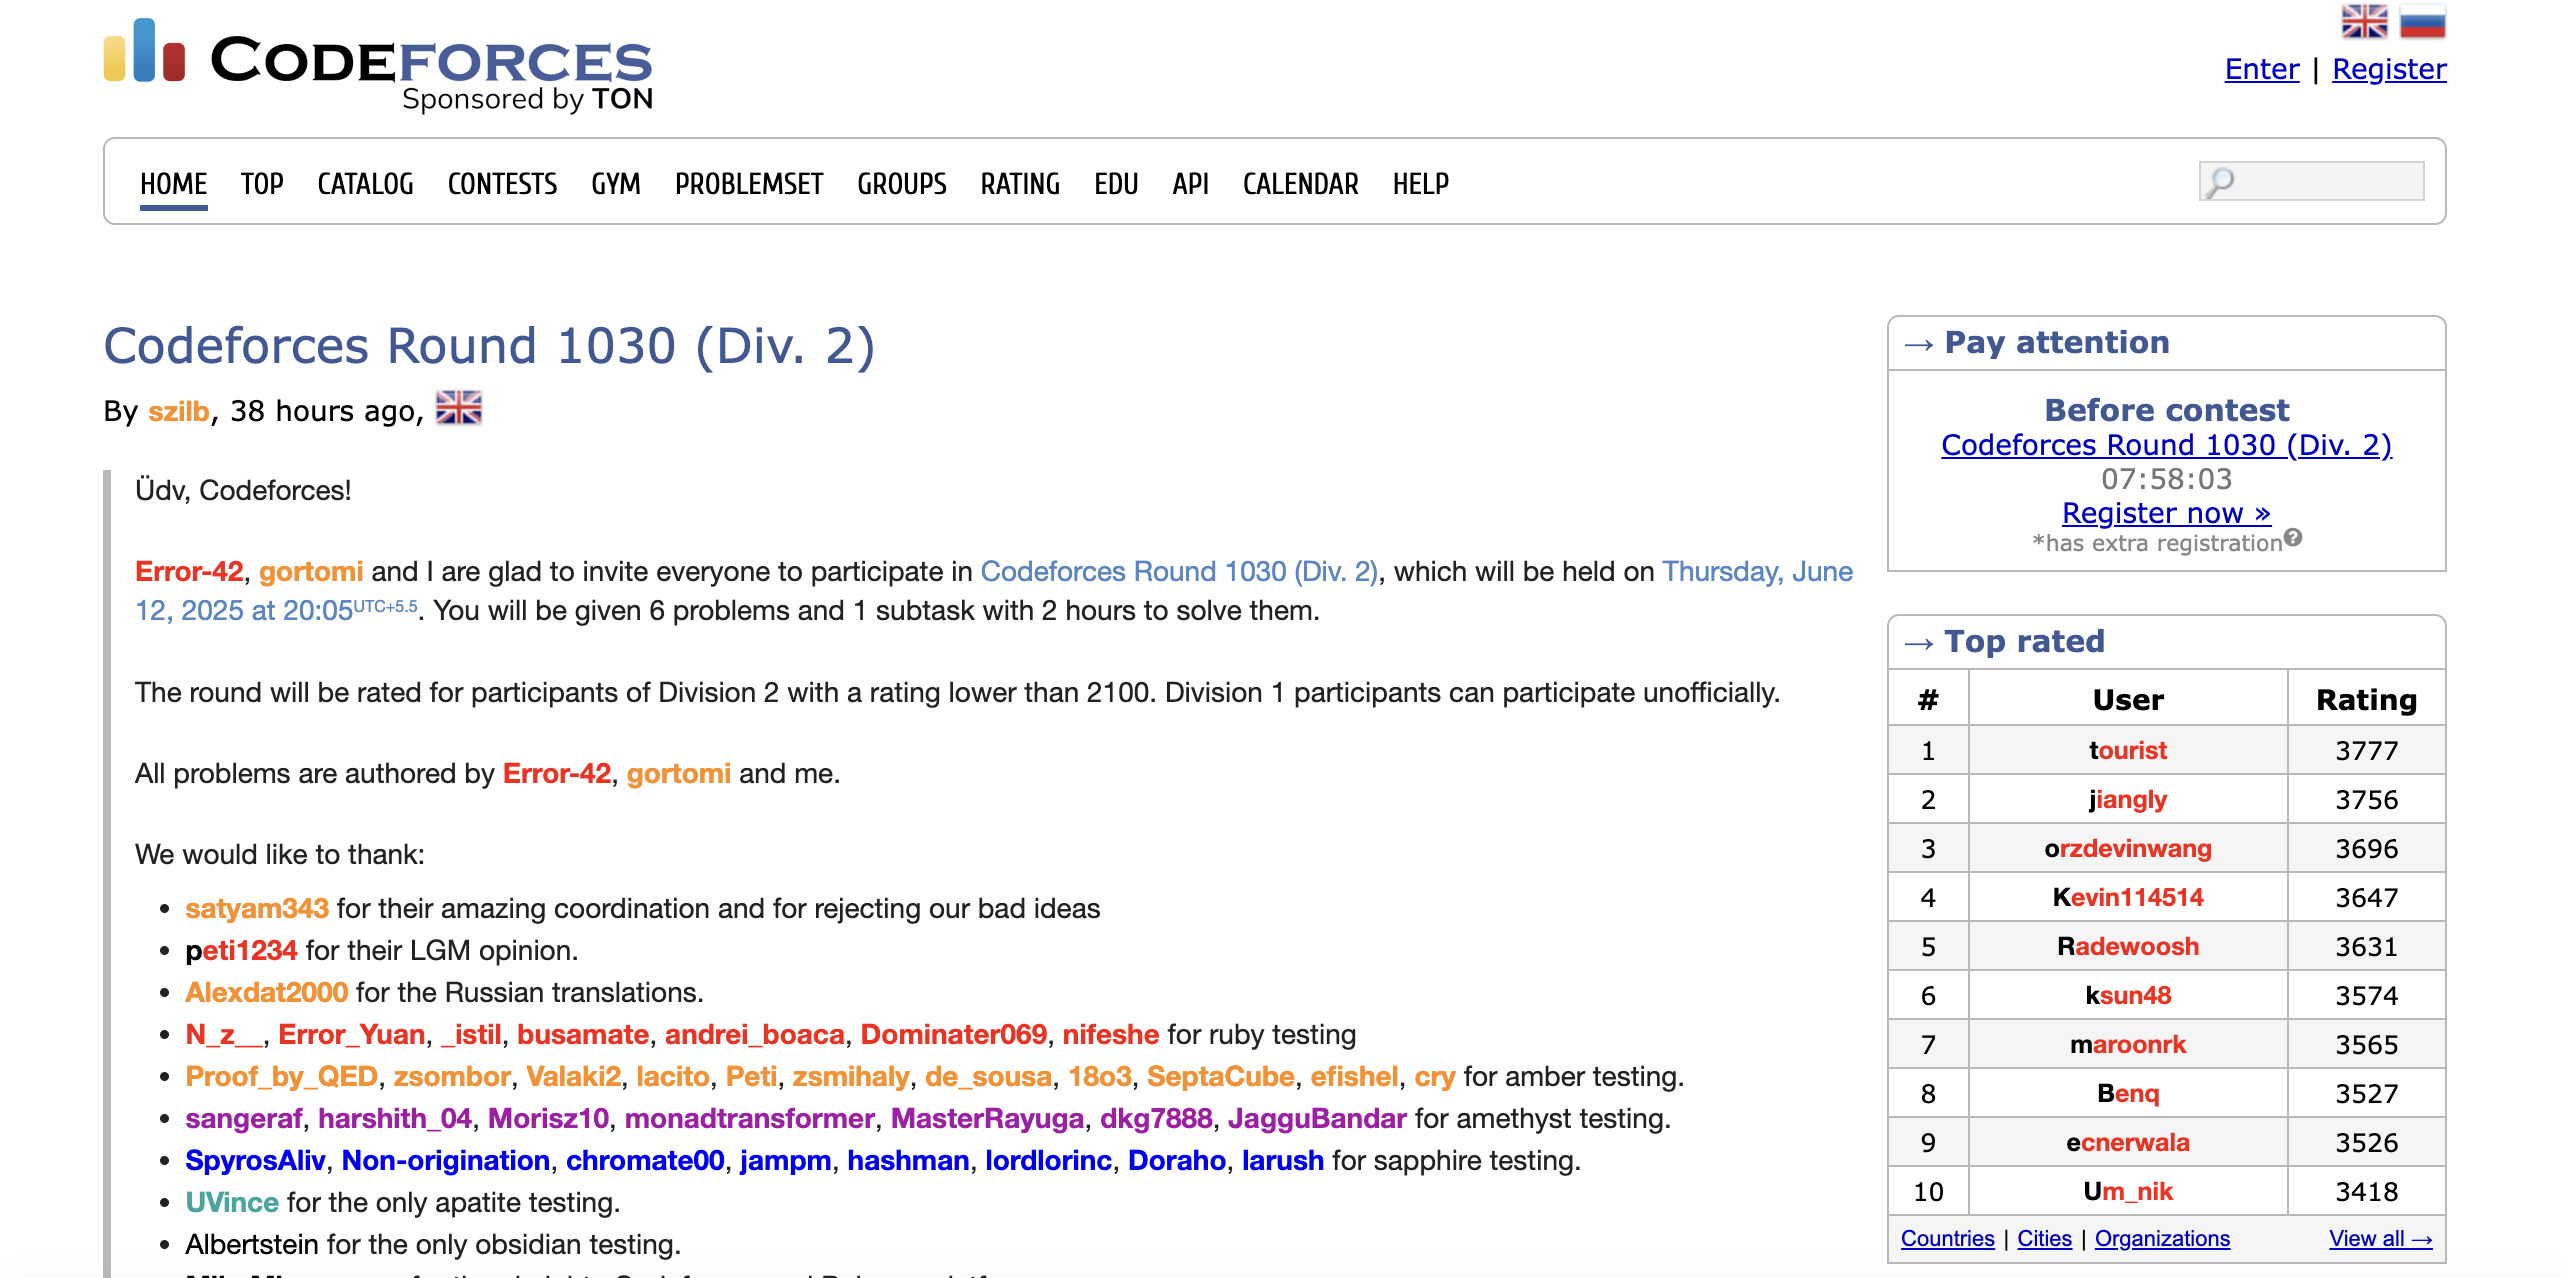Open the sidebar Codeforces Round 1030 contest link
This screenshot has height=1278, width=2566.
(x=2166, y=444)
